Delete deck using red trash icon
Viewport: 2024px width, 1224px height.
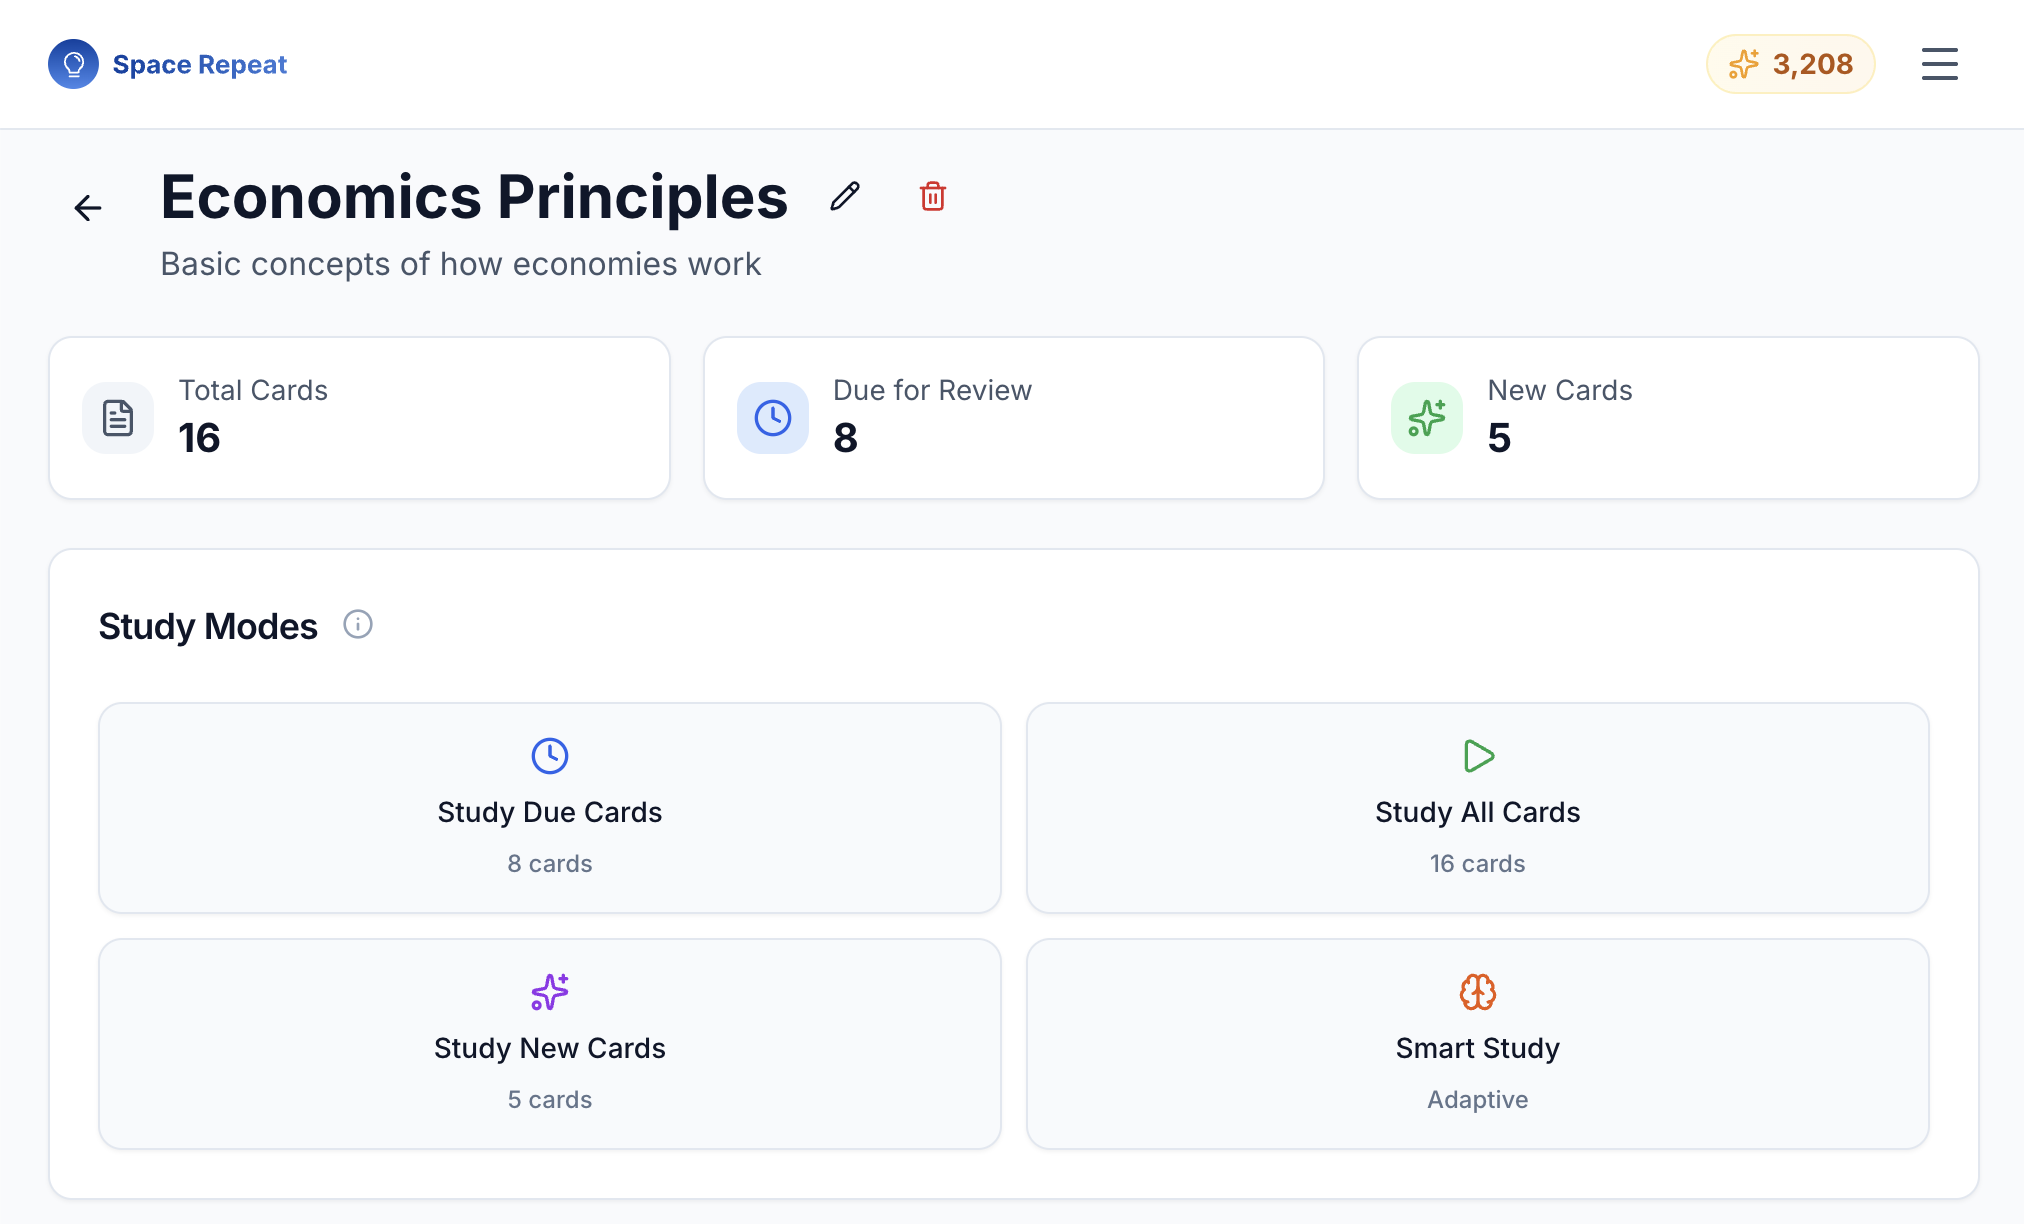coord(932,196)
